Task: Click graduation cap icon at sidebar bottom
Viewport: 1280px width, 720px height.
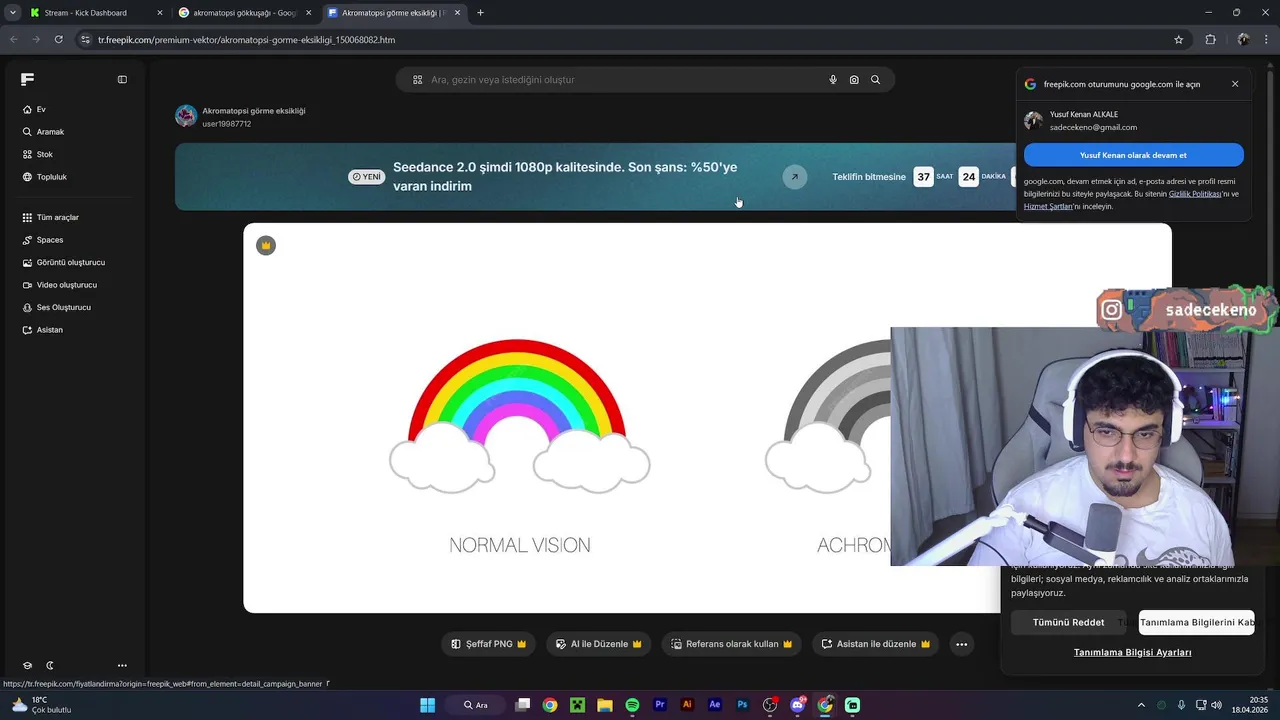Action: click(x=28, y=665)
